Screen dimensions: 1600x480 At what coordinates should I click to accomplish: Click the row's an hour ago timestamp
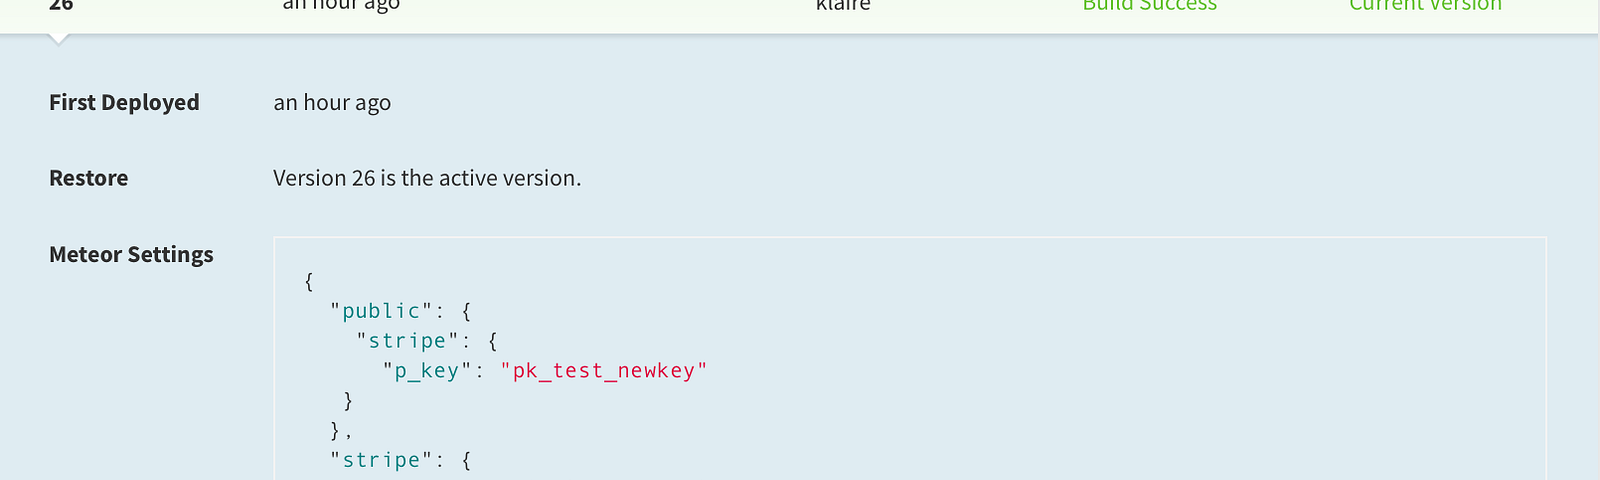341,5
